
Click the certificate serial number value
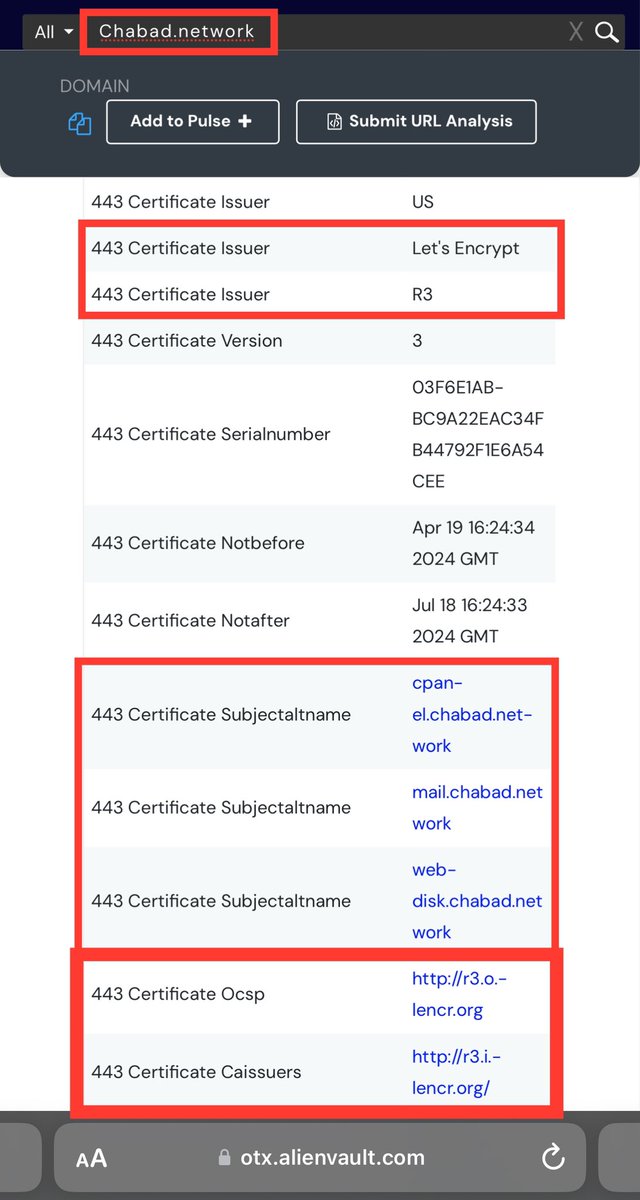point(477,434)
